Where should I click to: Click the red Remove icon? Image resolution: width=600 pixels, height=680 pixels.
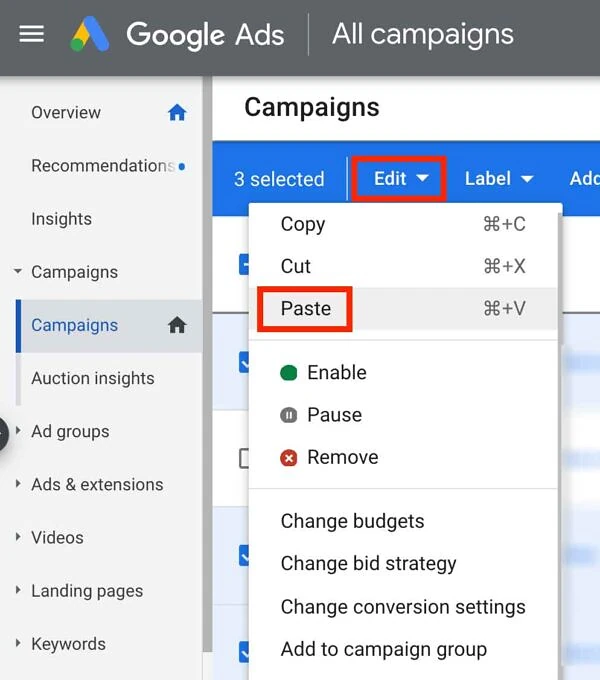289,458
